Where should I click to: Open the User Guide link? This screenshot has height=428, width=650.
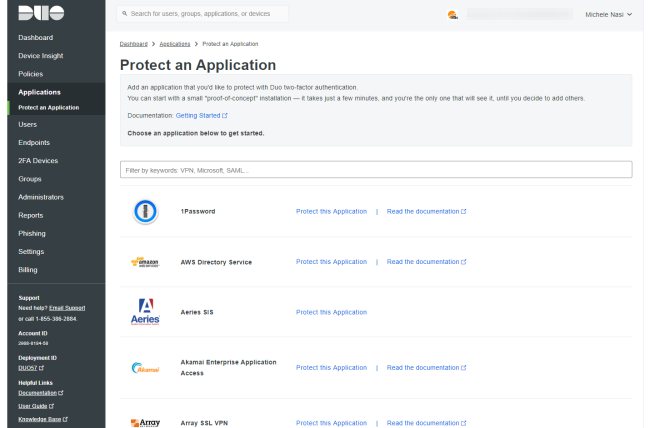click(x=36, y=406)
